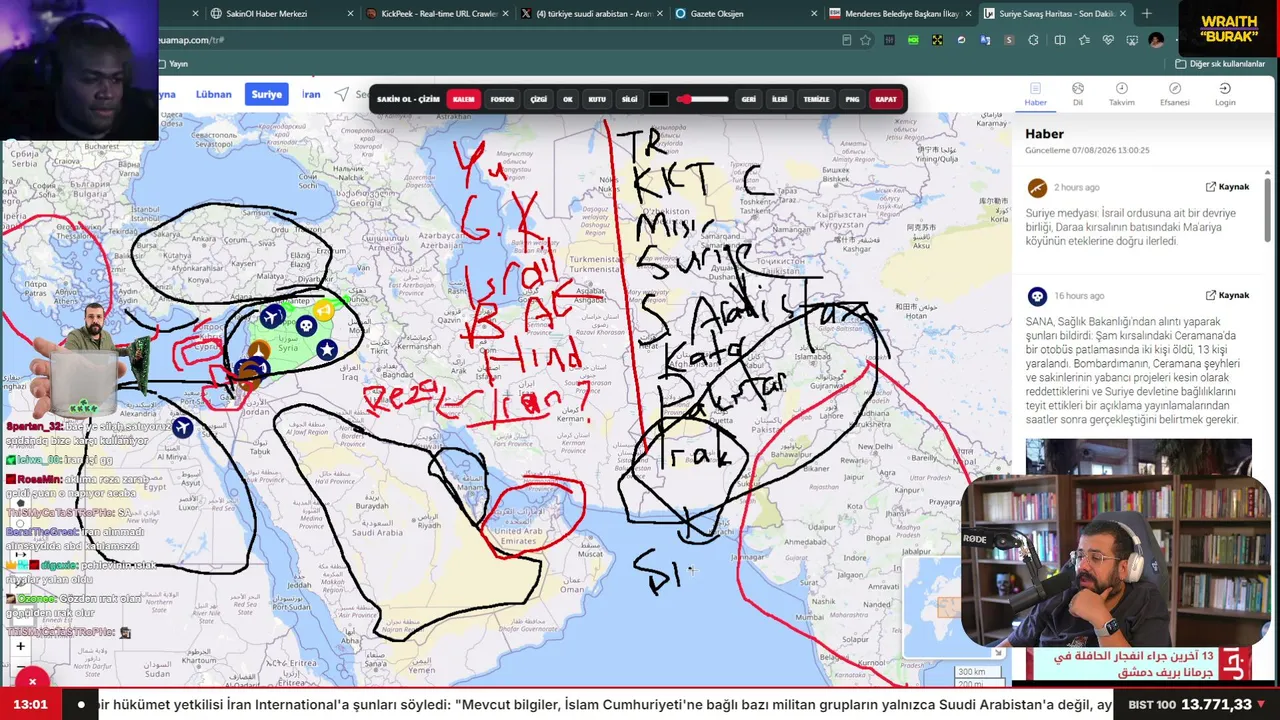Viewport: 1280px width, 720px height.
Task: Choose the ÇİZGİ line tool
Action: [x=539, y=99]
